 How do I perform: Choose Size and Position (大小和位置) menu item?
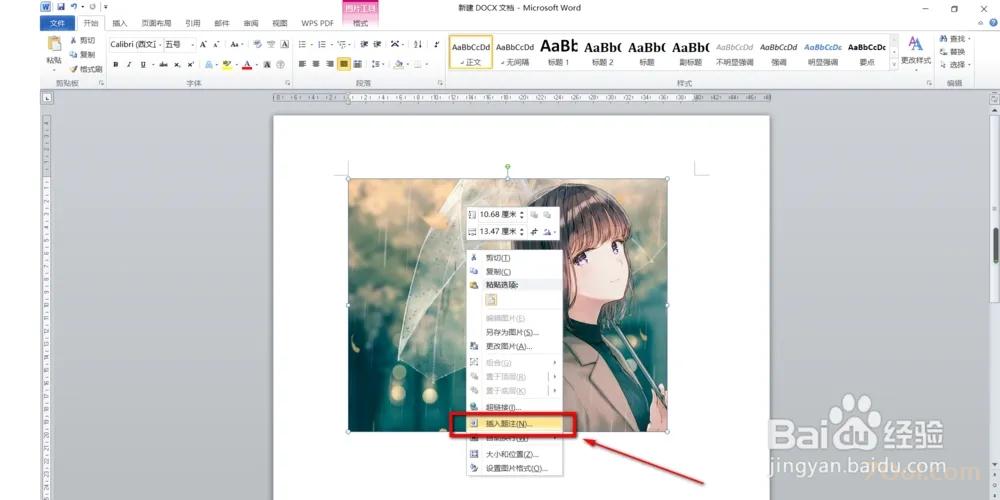click(514, 454)
